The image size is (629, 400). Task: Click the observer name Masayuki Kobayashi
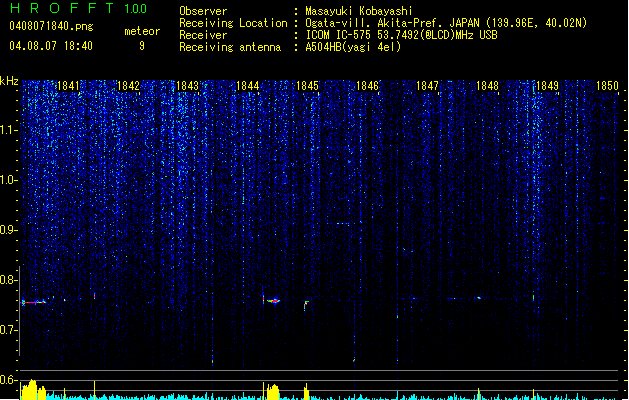point(359,11)
